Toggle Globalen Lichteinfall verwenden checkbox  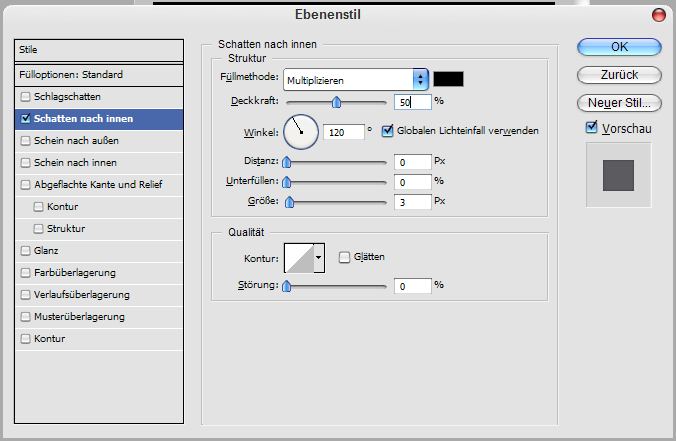[388, 130]
